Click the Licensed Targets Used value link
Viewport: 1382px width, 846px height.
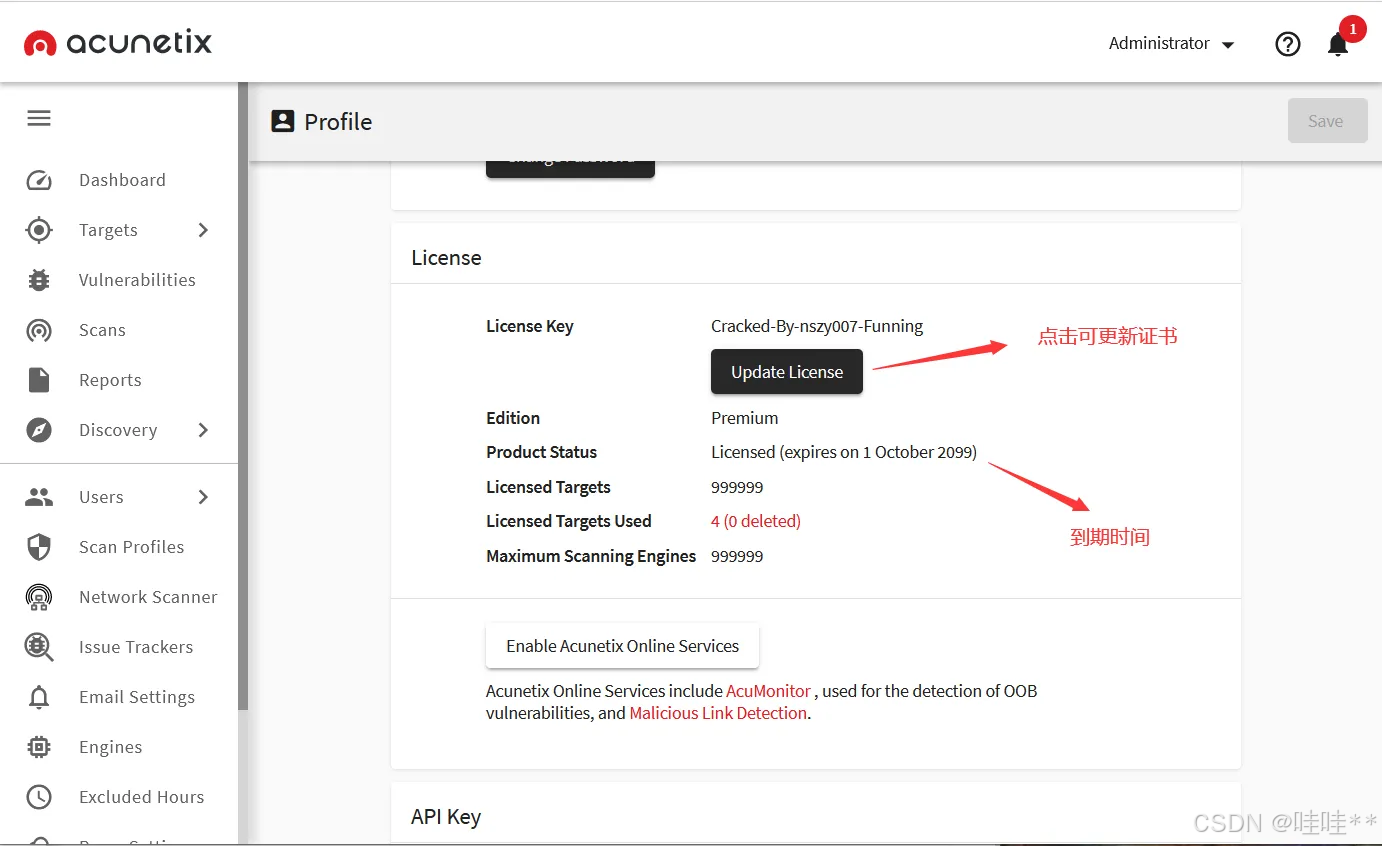tap(756, 521)
